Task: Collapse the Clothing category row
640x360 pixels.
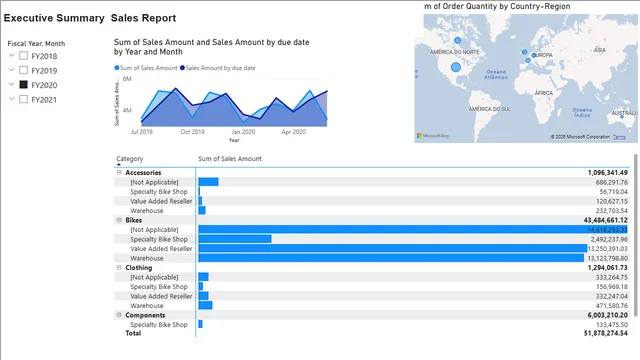Action: 119,268
